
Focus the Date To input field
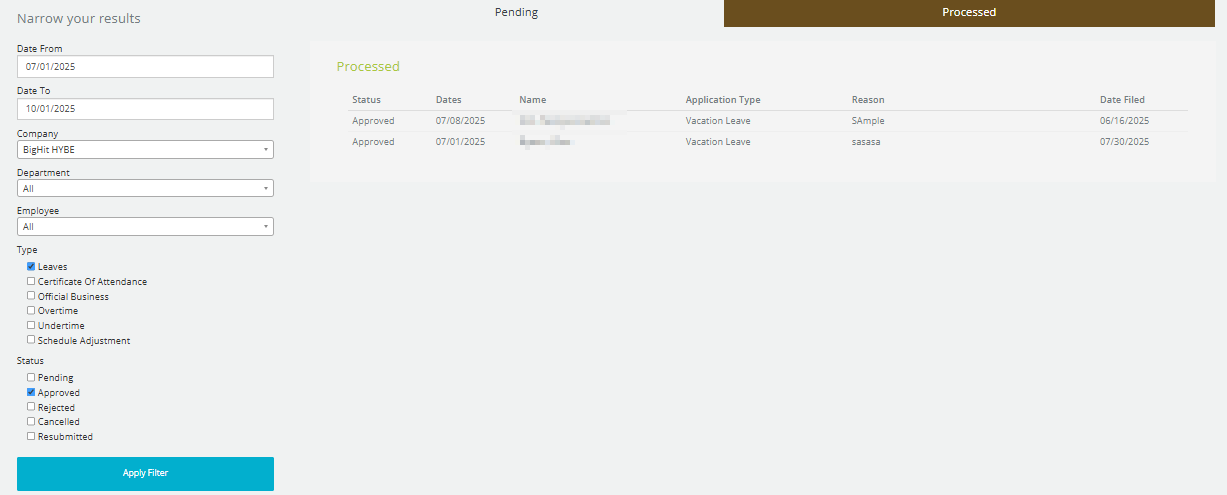pos(145,109)
